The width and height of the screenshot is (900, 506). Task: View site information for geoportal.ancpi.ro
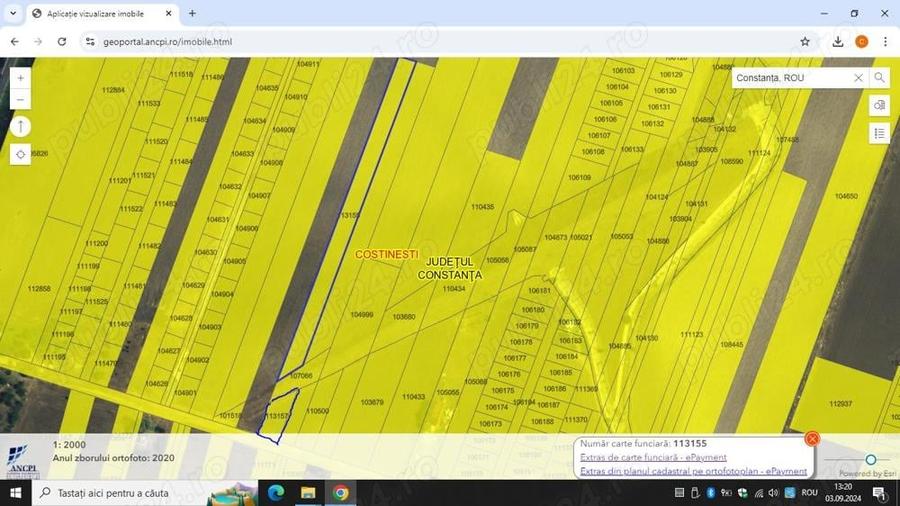[x=90, y=42]
